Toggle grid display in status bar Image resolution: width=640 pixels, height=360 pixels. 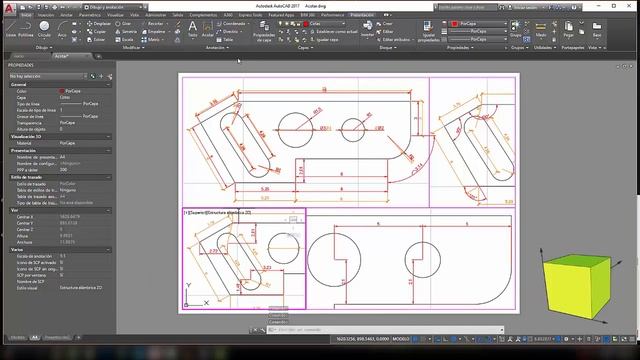(x=415, y=339)
